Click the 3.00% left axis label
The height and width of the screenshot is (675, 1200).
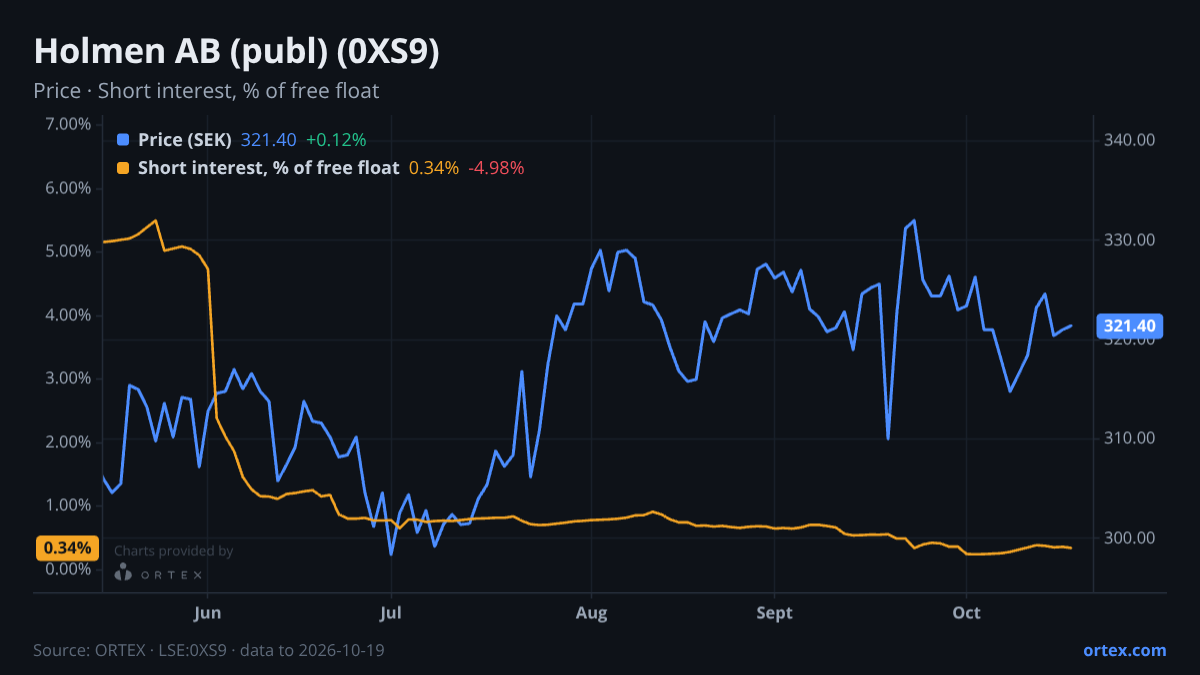click(x=68, y=378)
